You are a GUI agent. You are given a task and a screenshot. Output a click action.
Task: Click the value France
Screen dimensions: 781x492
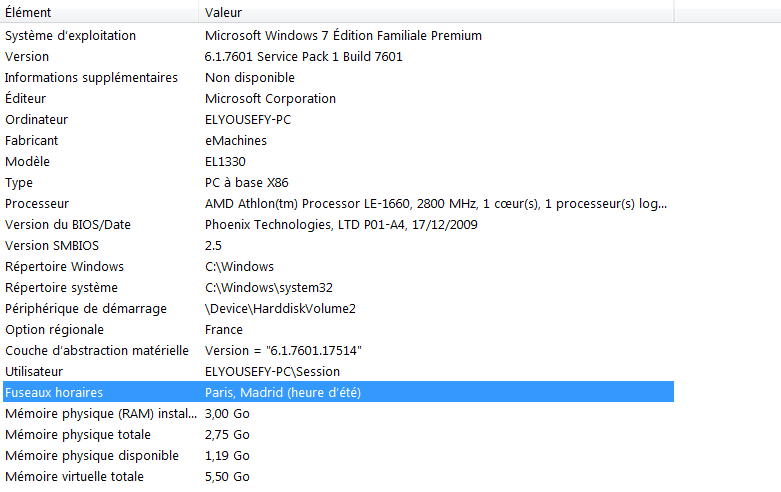(x=224, y=330)
